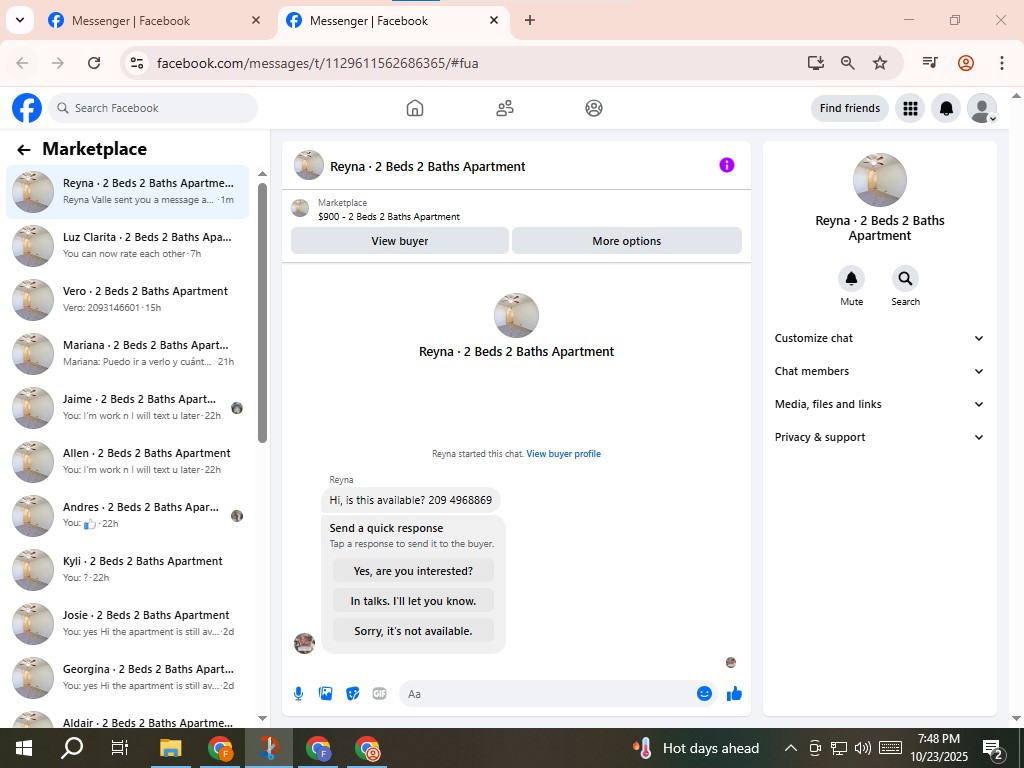Show hidden system tray icons

[790, 748]
